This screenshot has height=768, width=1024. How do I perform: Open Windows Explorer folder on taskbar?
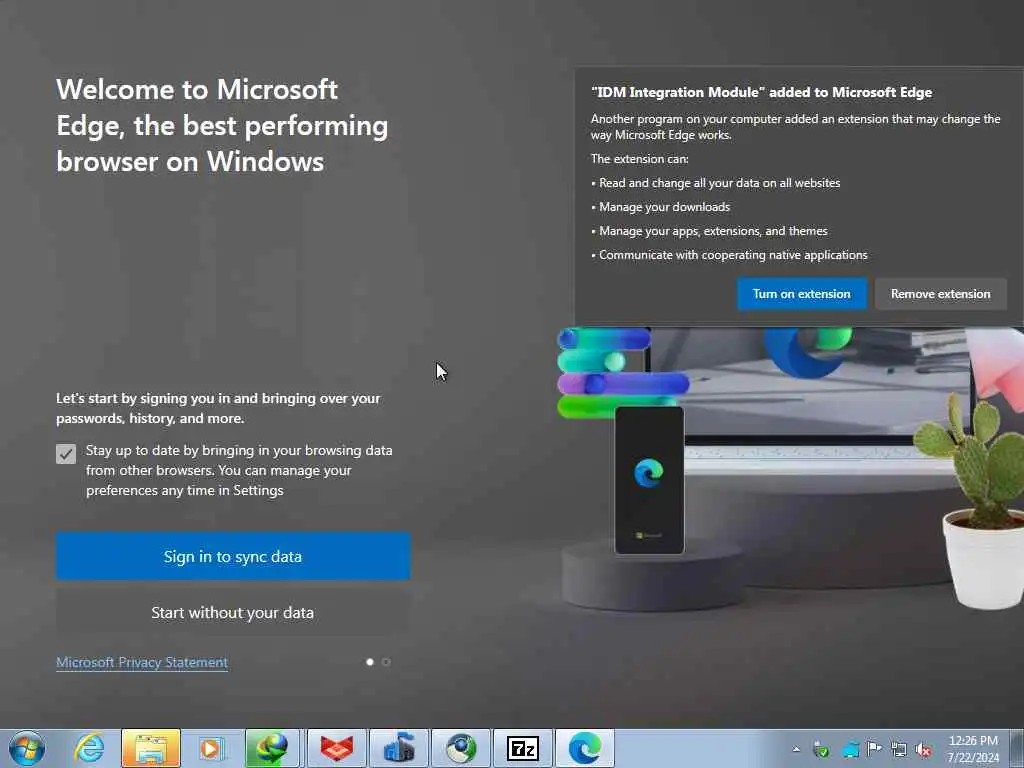coord(150,748)
